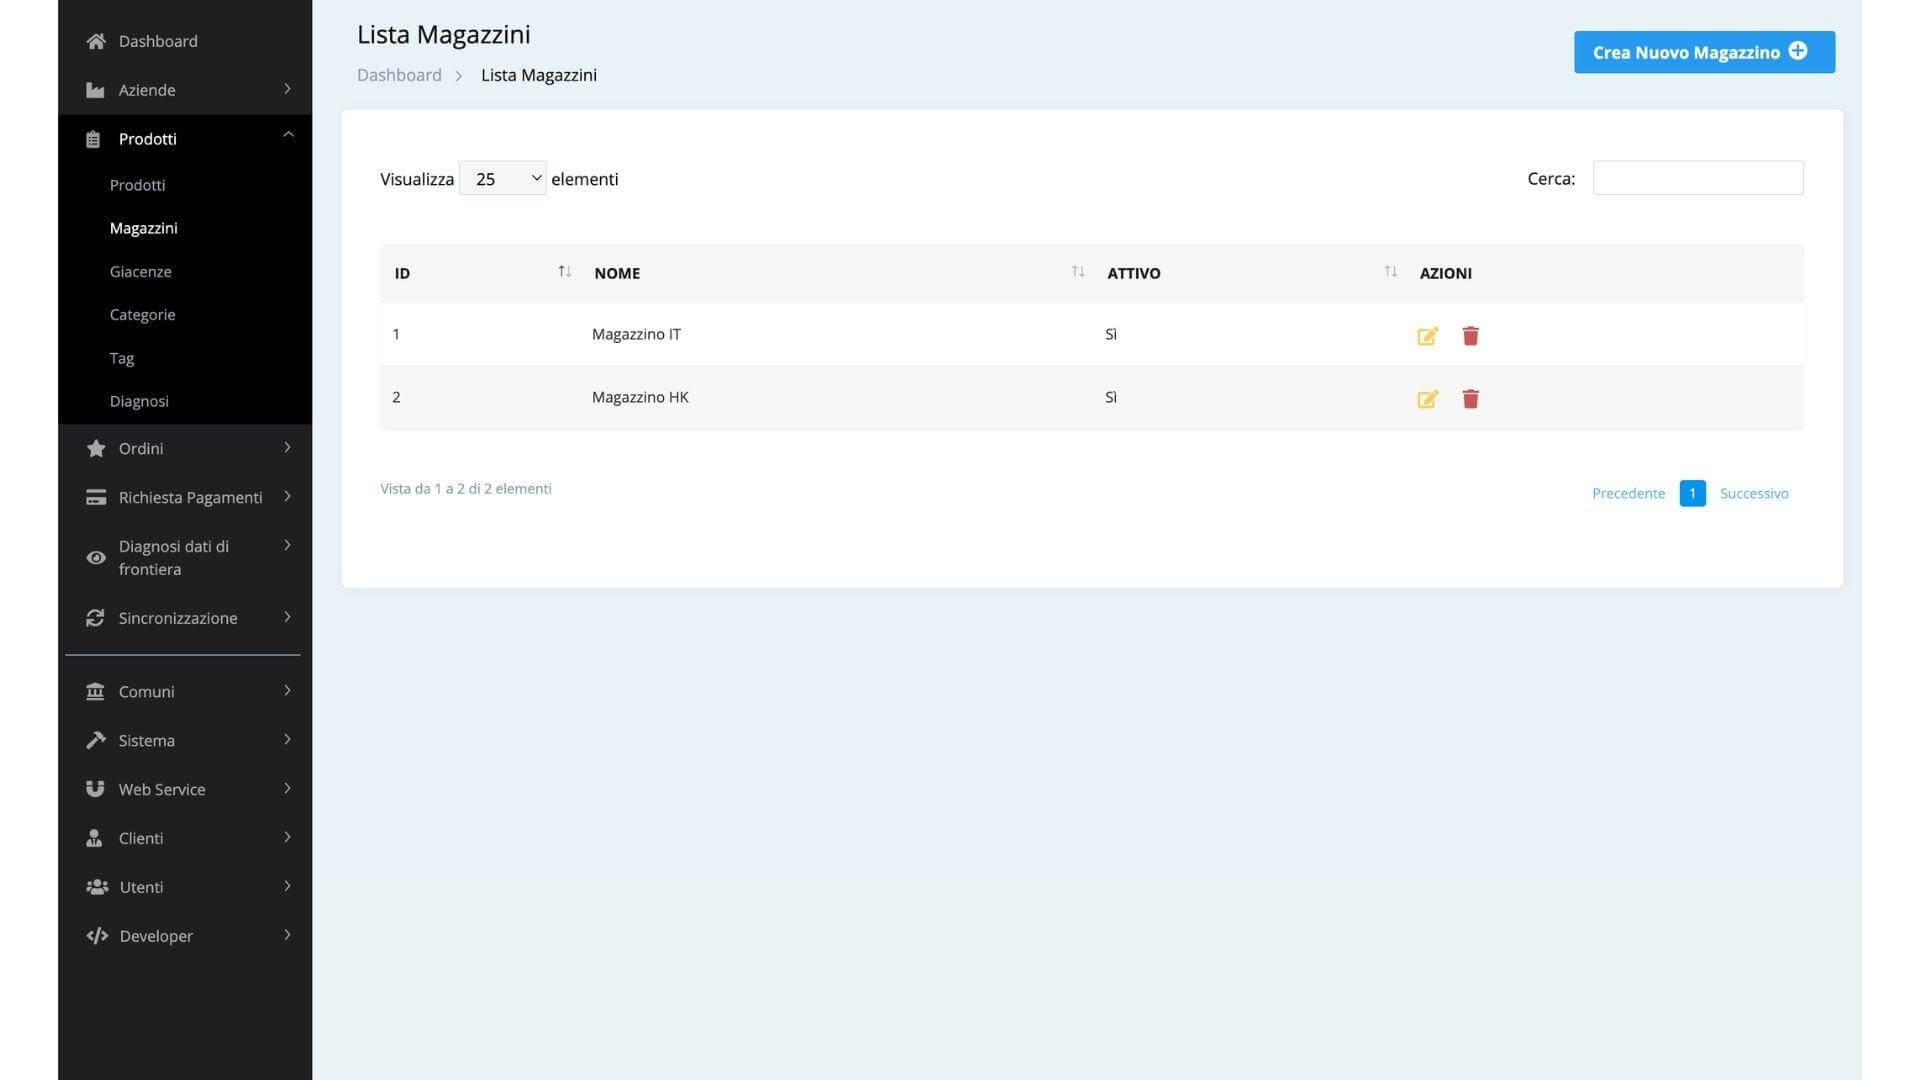This screenshot has width=1920, height=1080.
Task: Click the Comuni bank building icon
Action: pyautogui.click(x=95, y=691)
